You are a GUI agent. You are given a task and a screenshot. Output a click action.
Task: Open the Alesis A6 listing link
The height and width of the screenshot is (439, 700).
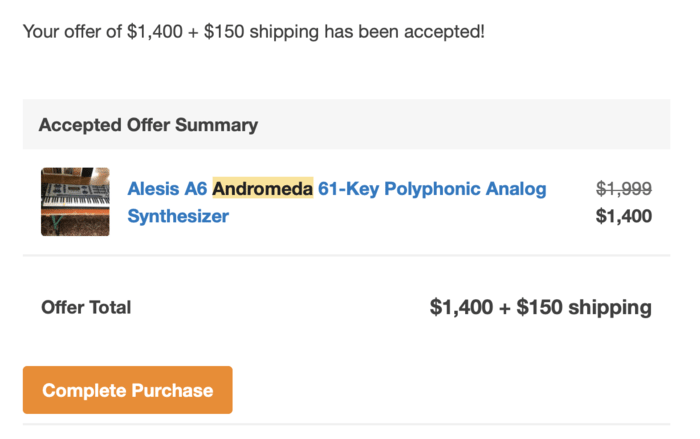[x=167, y=189]
